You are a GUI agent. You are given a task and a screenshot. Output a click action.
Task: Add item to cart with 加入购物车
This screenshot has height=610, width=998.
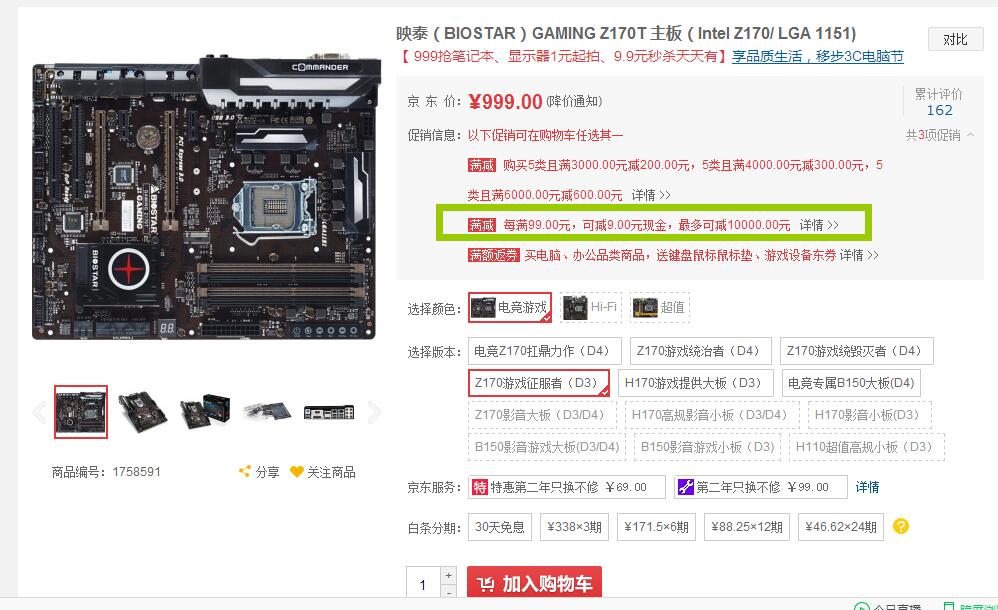(534, 583)
